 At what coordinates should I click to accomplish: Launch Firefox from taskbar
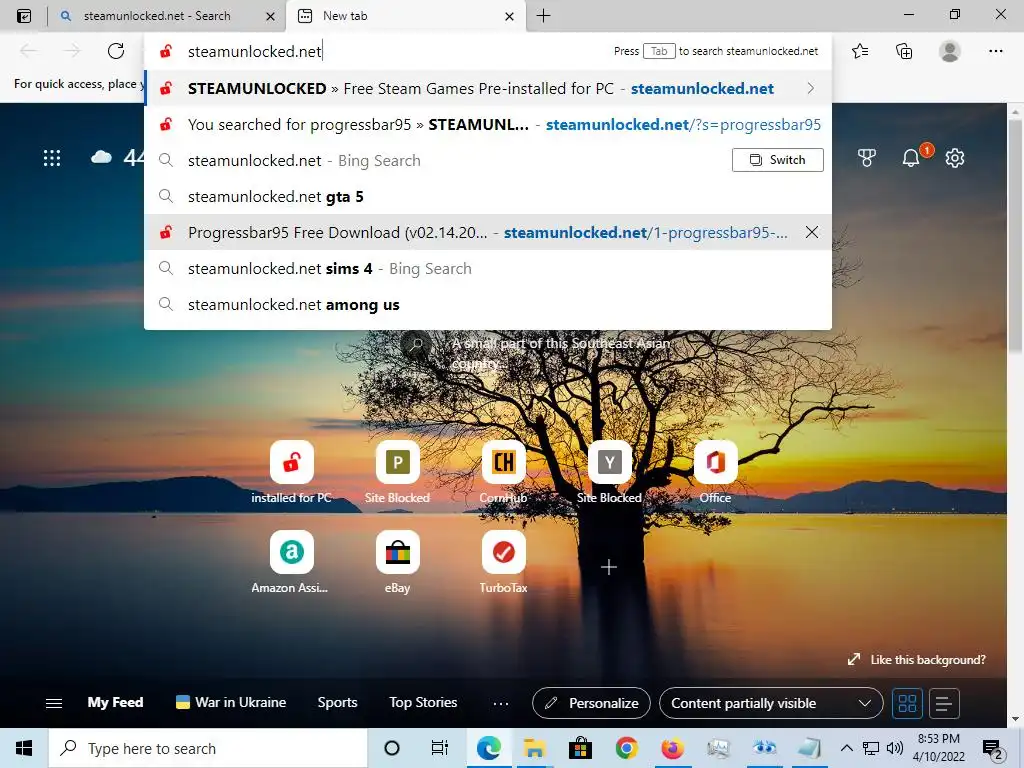[671, 748]
